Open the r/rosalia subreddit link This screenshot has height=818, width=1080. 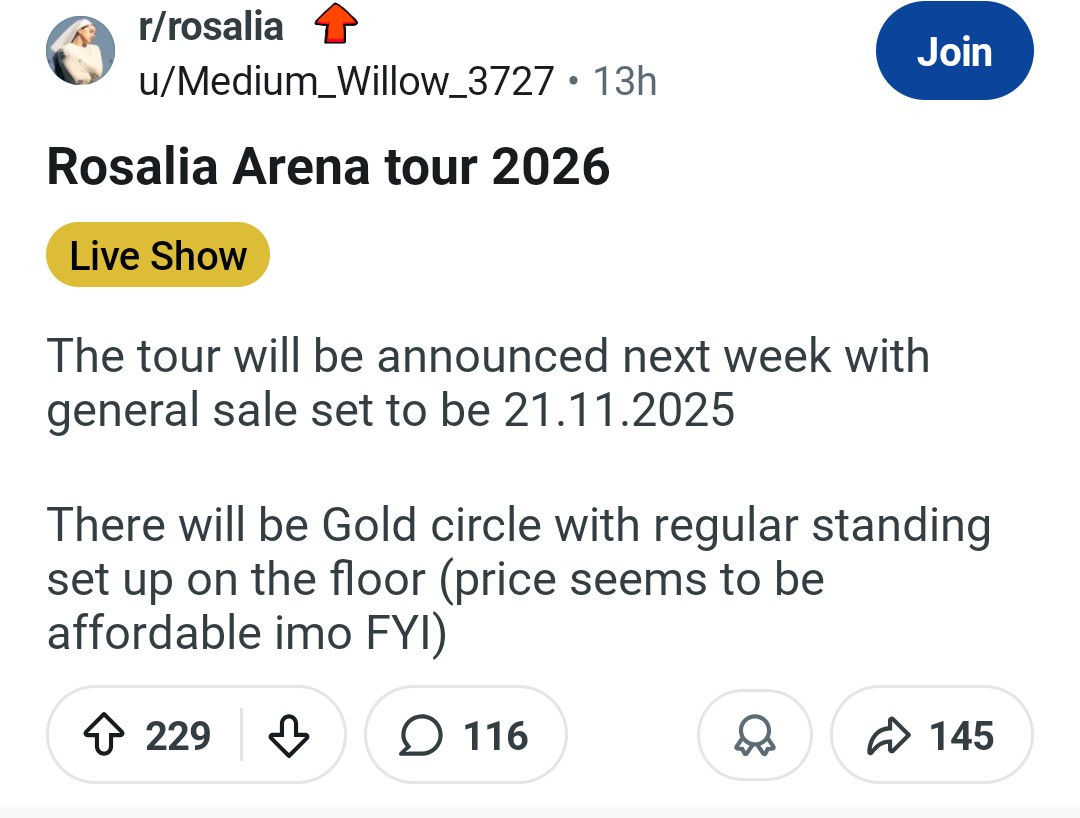pos(211,26)
